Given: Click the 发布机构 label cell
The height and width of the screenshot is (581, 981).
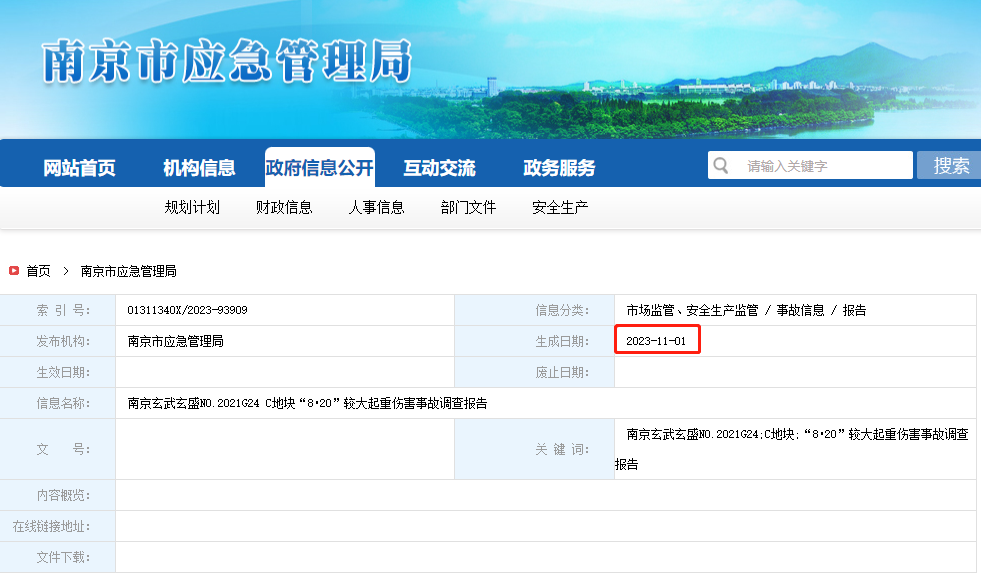Looking at the screenshot, I should [x=58, y=341].
